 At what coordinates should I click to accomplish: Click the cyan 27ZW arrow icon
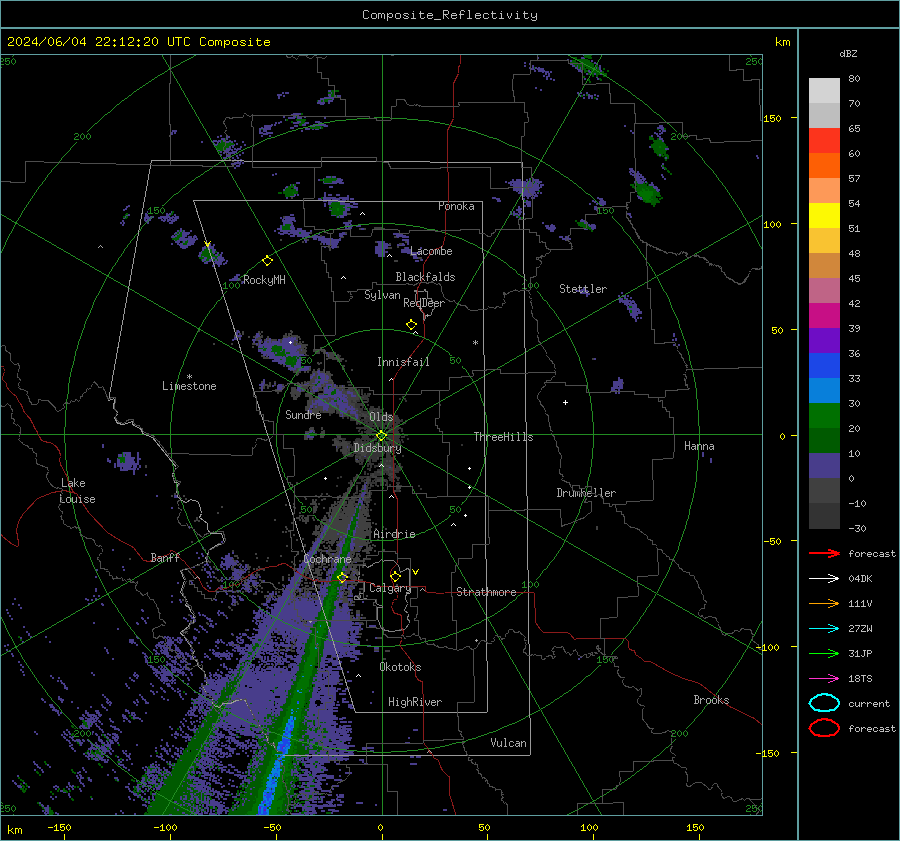point(824,629)
